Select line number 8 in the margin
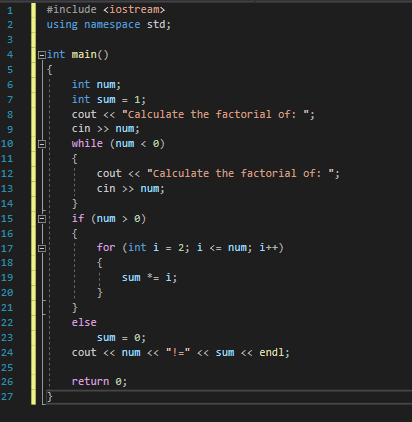This screenshot has height=422, width=412. pyautogui.click(x=10, y=115)
